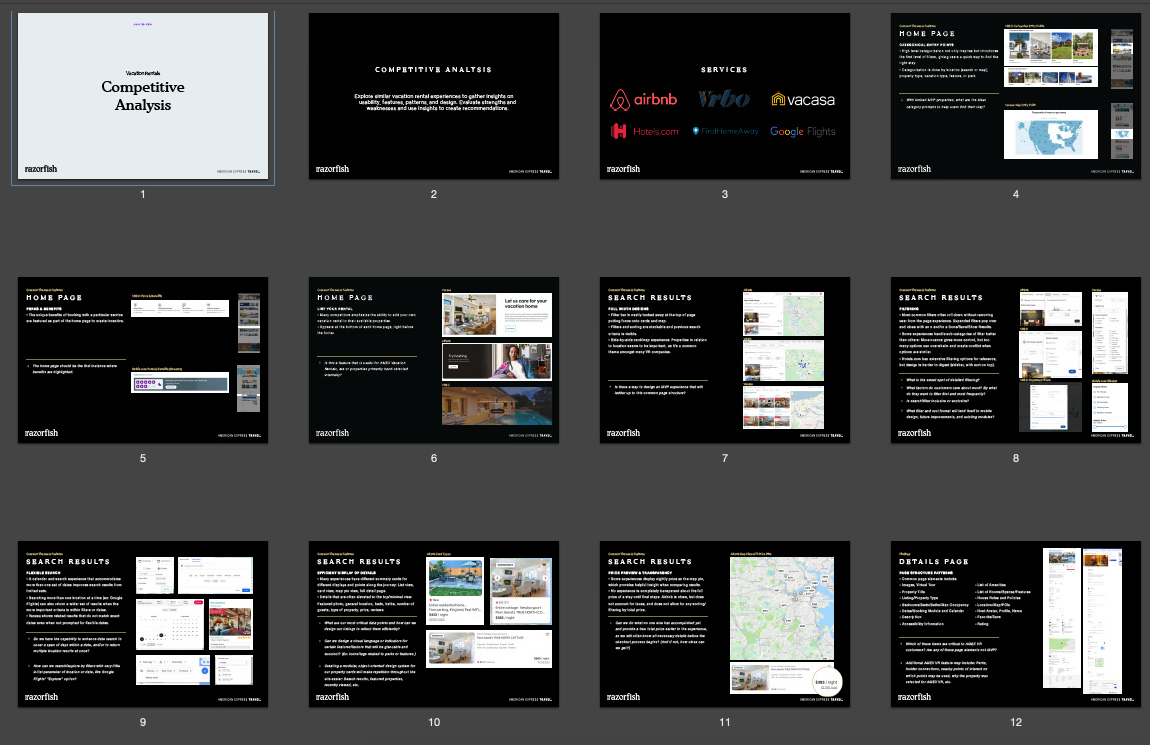Image resolution: width=1150 pixels, height=745 pixels.
Task: Click slide number label 3
Action: tap(725, 194)
